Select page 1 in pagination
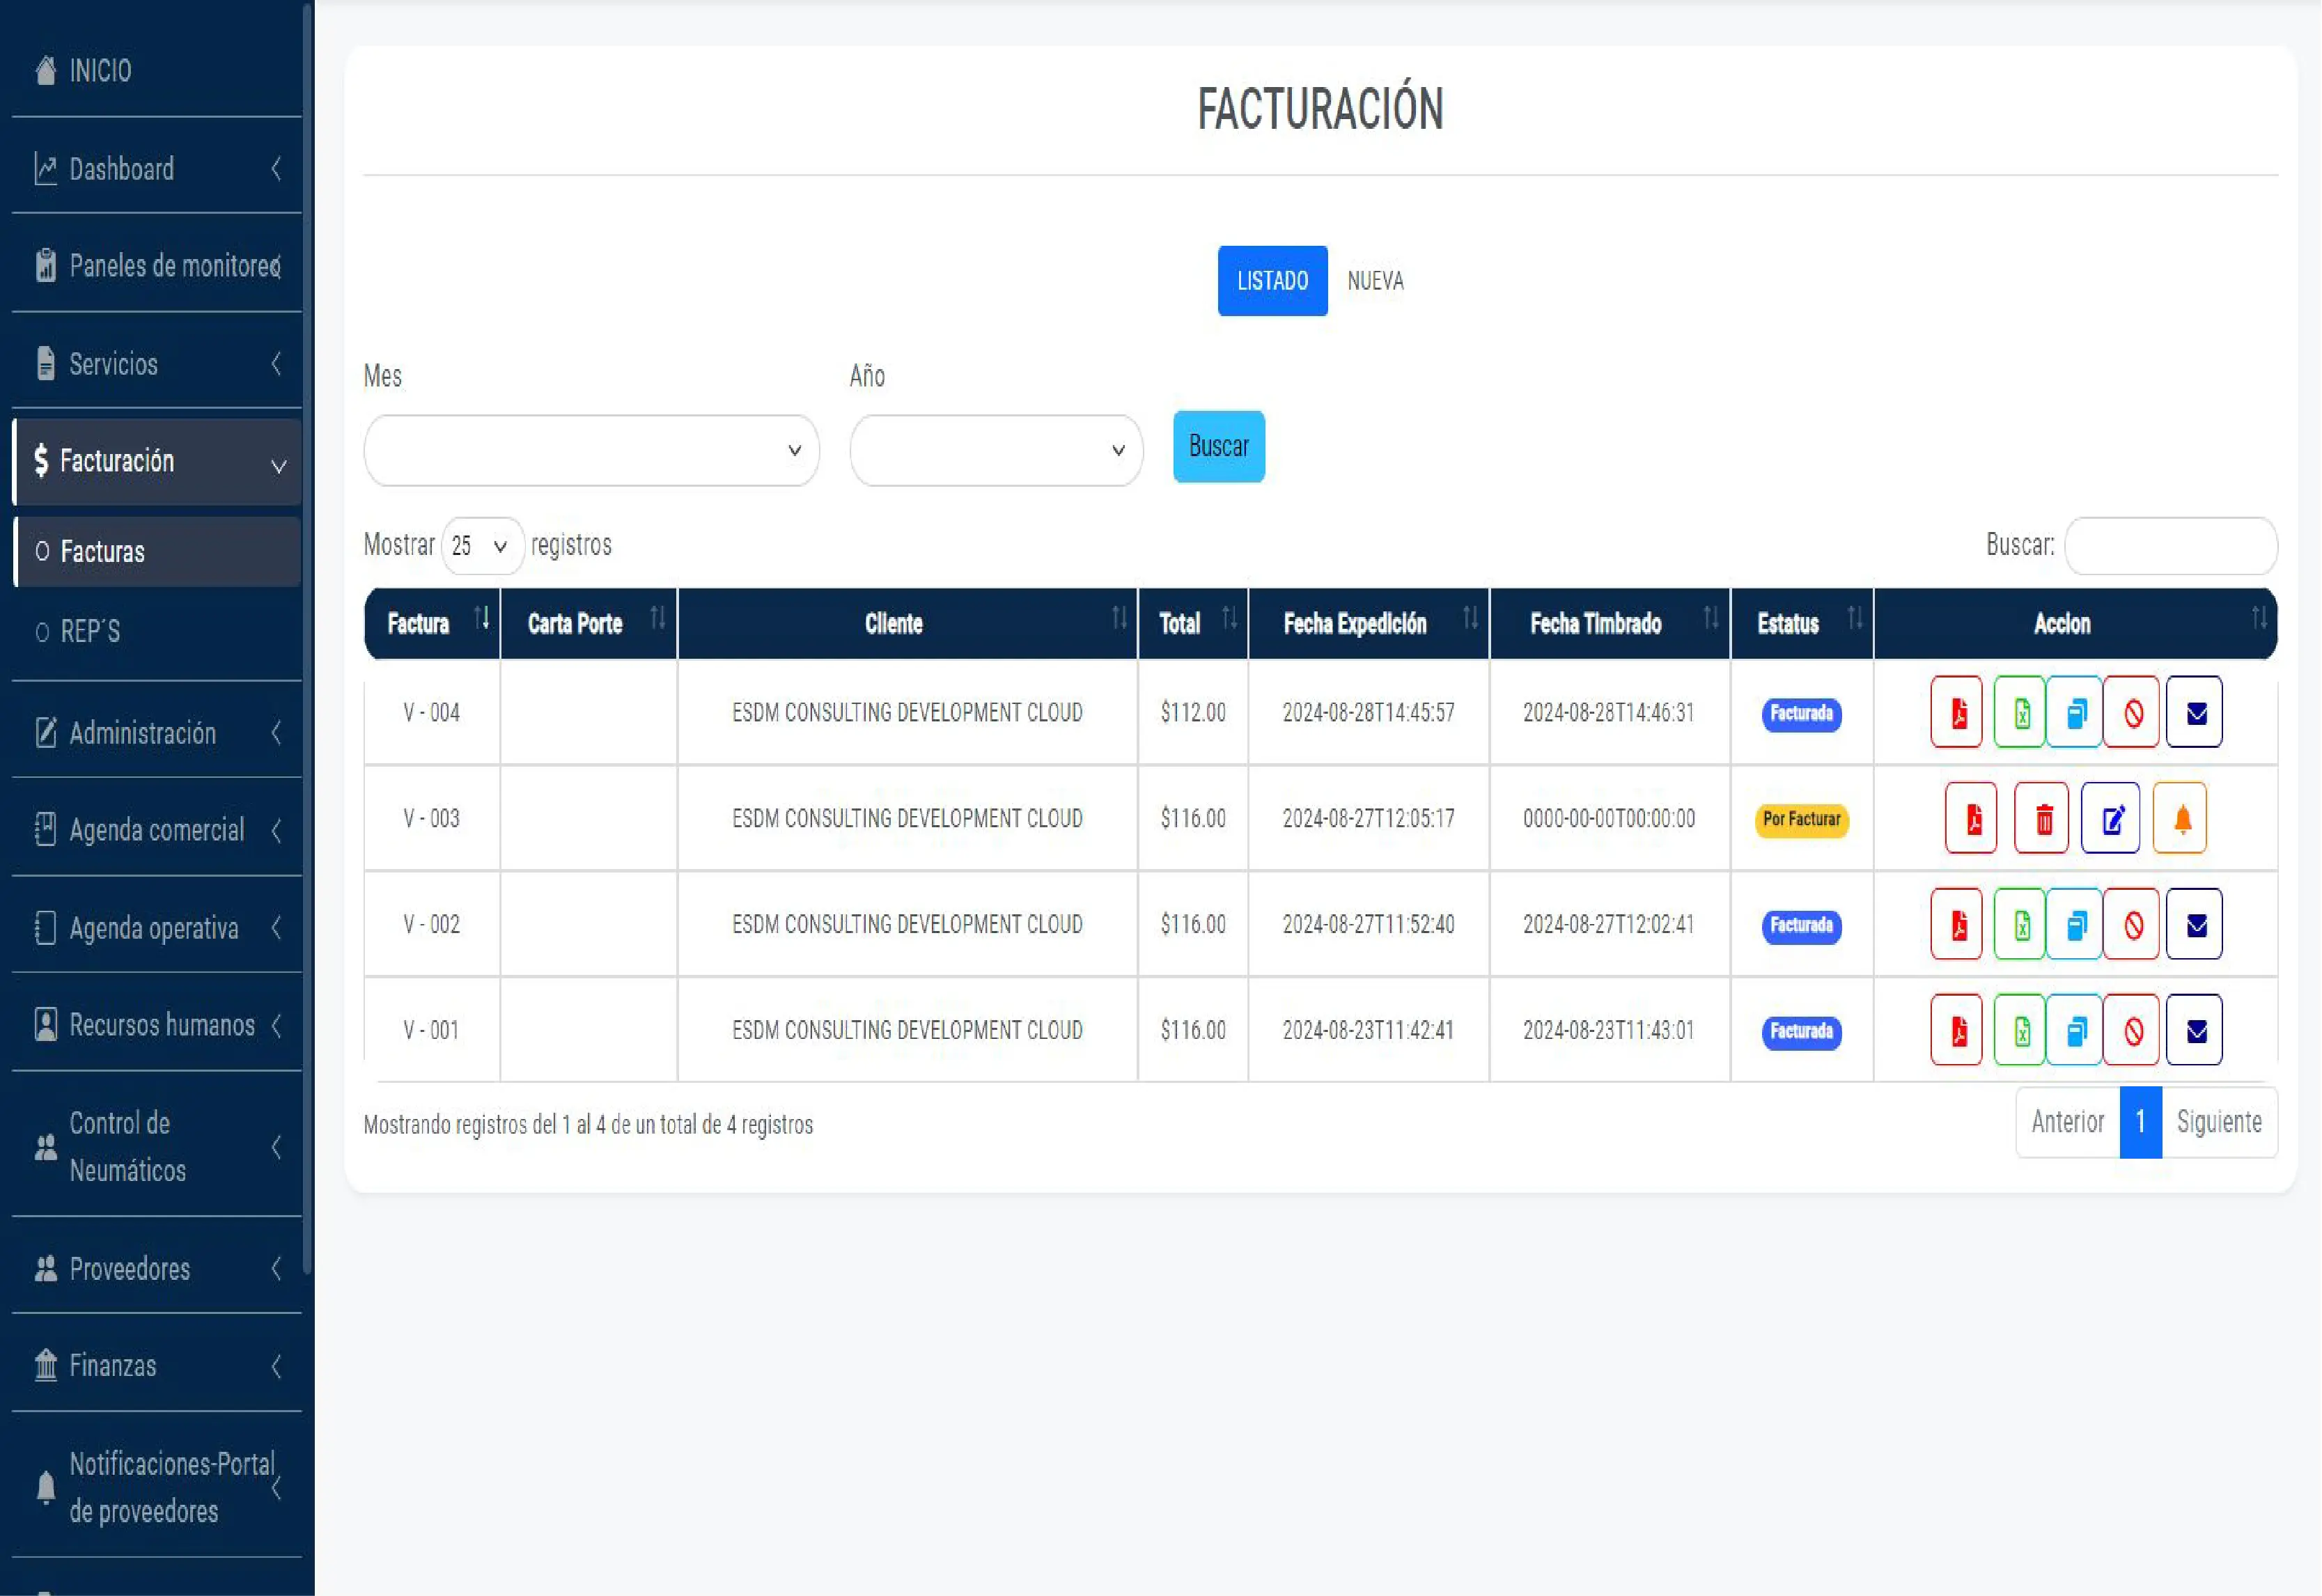 2141,1122
